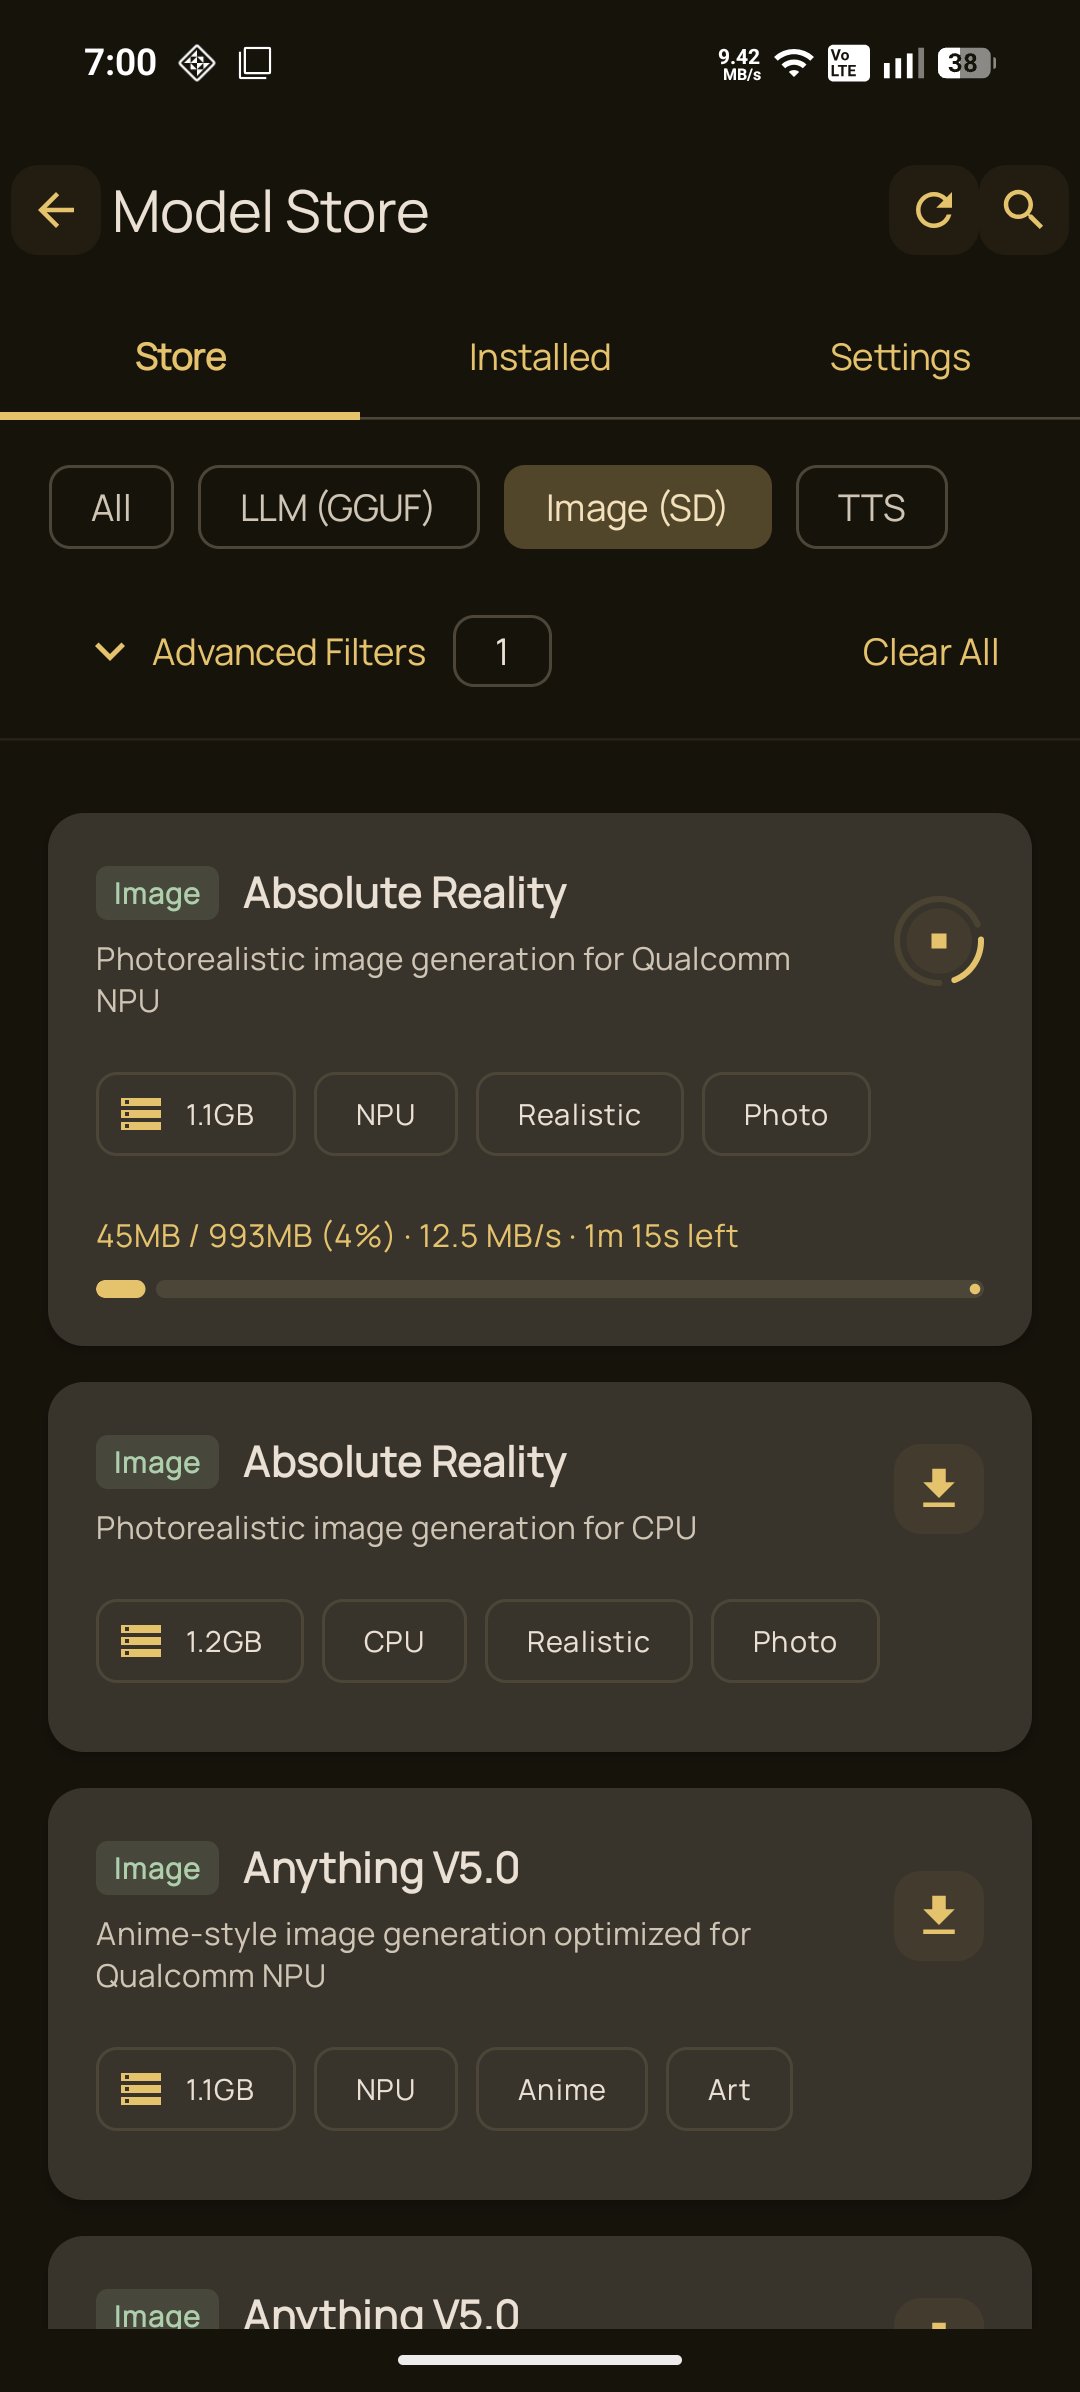Switch to the Installed tab
Viewport: 1080px width, 2392px height.
[x=540, y=358]
